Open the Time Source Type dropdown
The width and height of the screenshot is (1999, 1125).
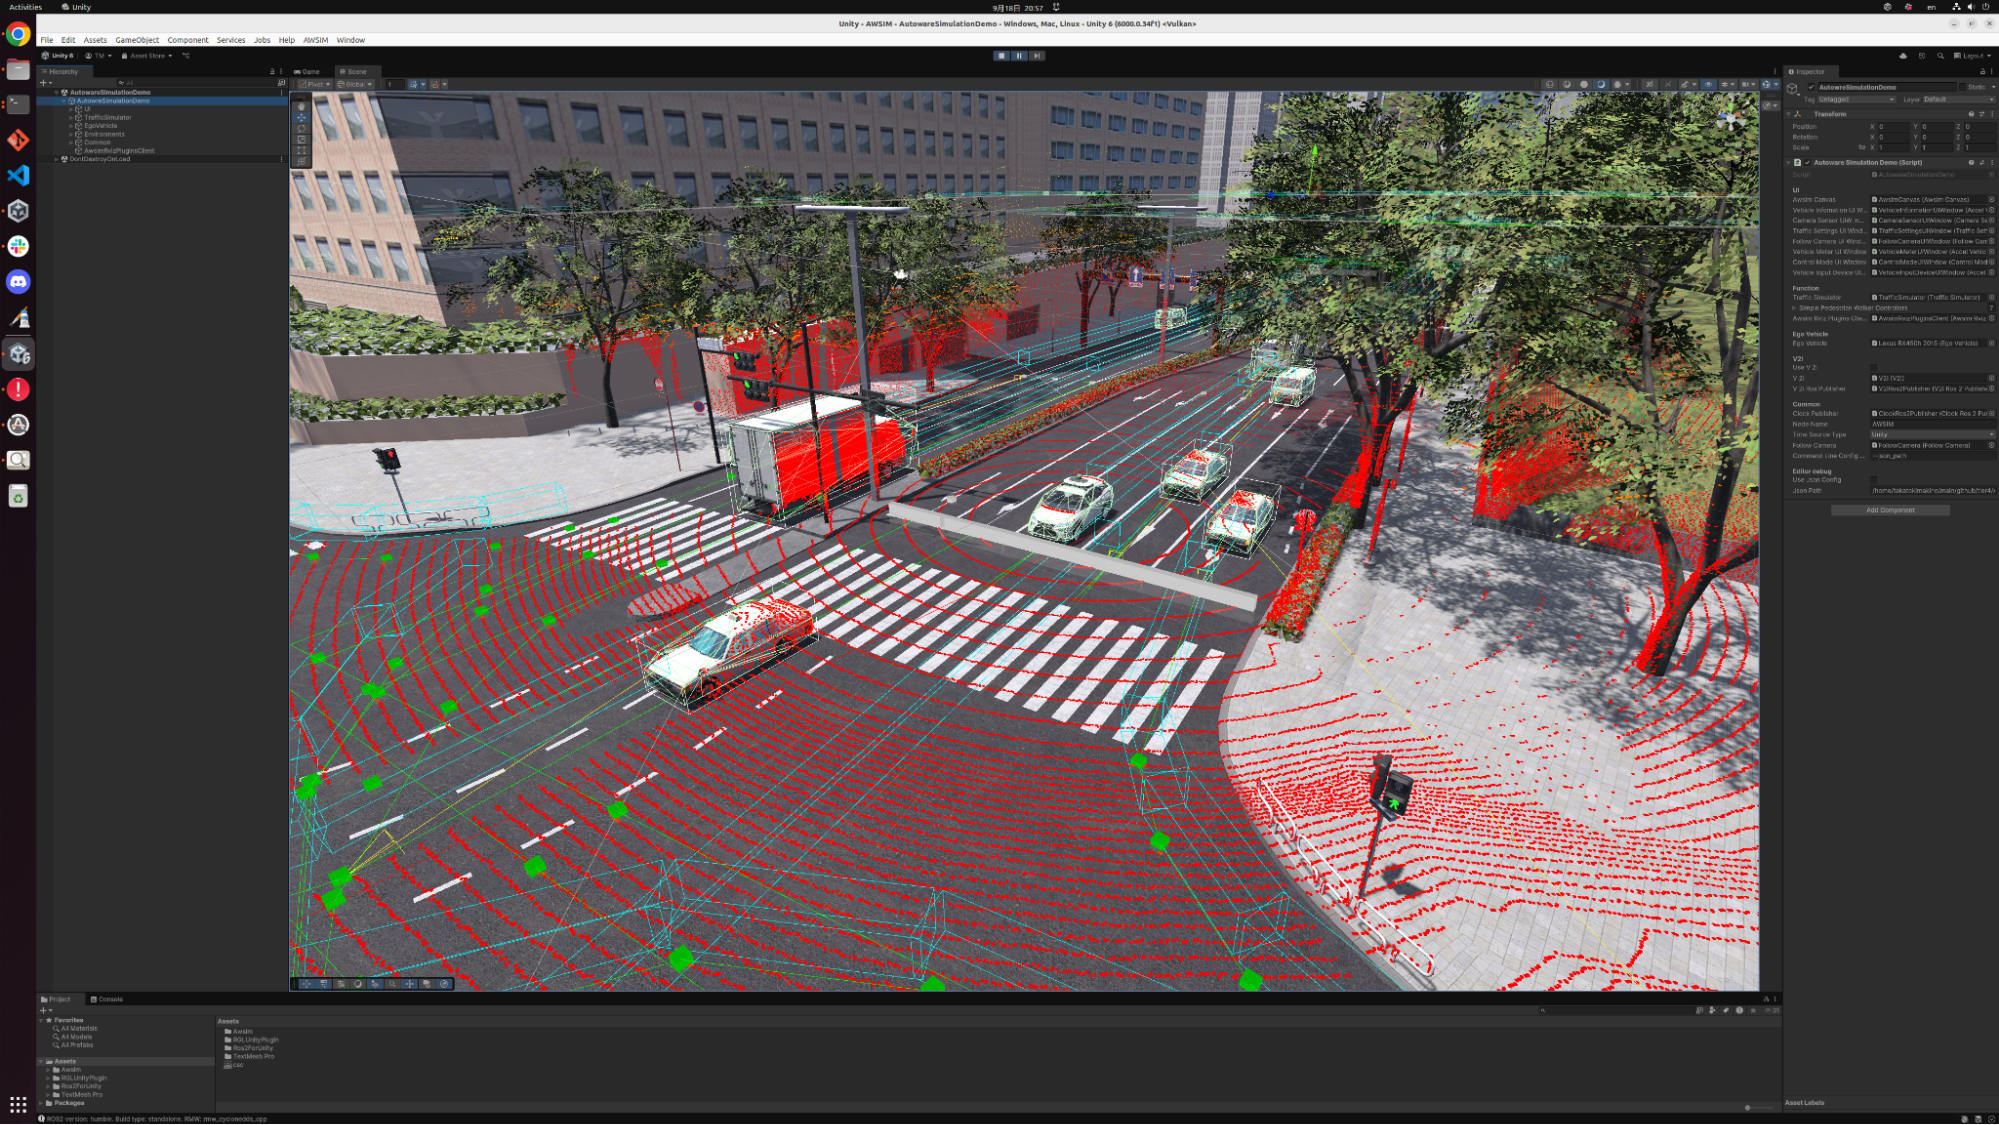[1932, 434]
